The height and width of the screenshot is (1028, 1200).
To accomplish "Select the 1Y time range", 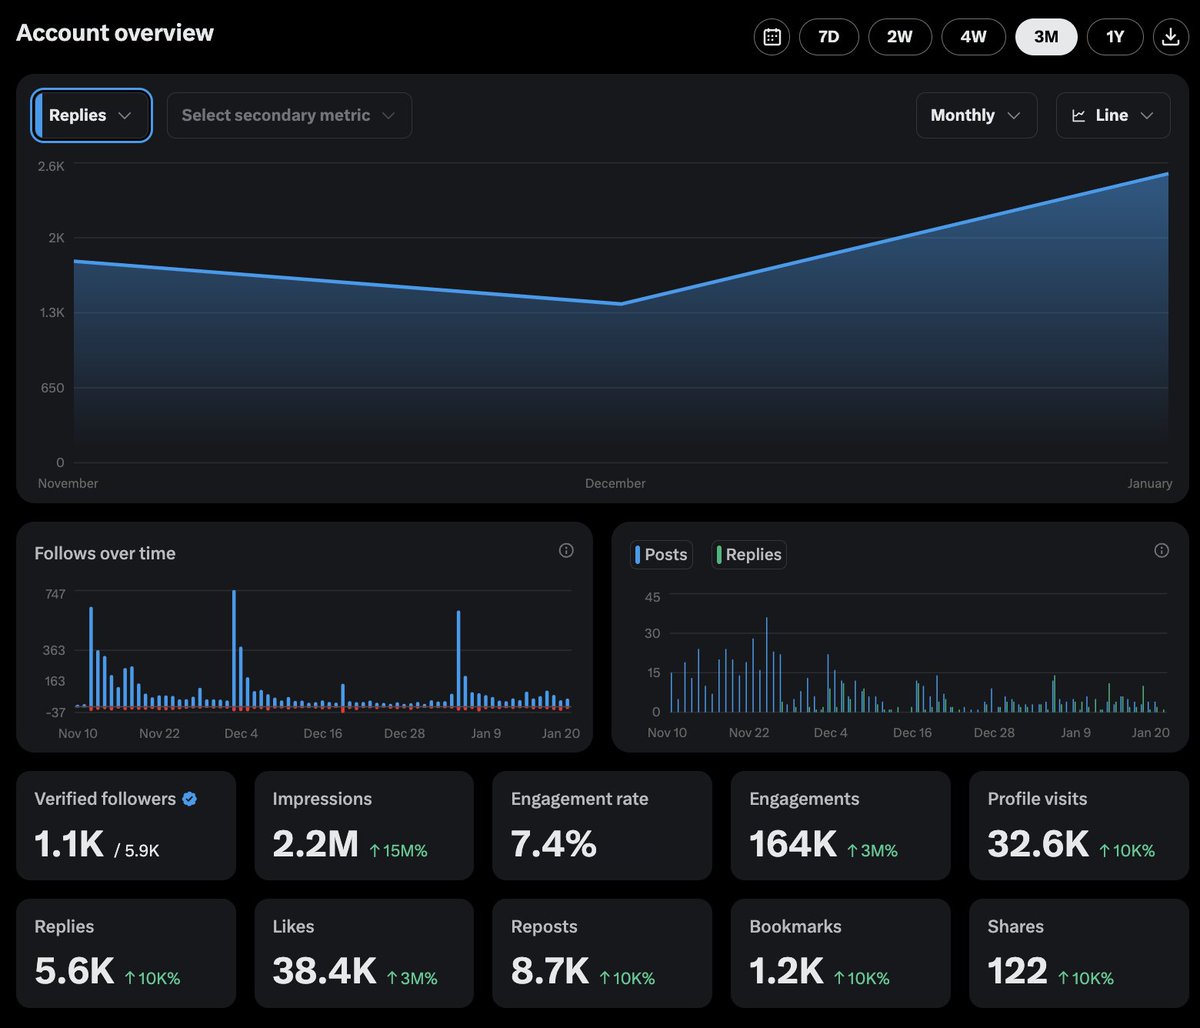I will [x=1115, y=37].
